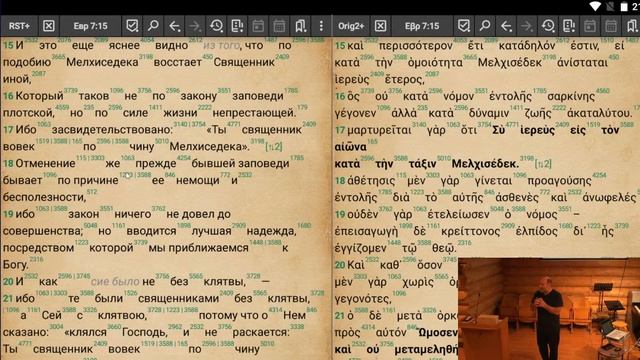Tap Greek verse number 15 before καὶ
This screenshot has width=640, height=360.
pyautogui.click(x=340, y=46)
